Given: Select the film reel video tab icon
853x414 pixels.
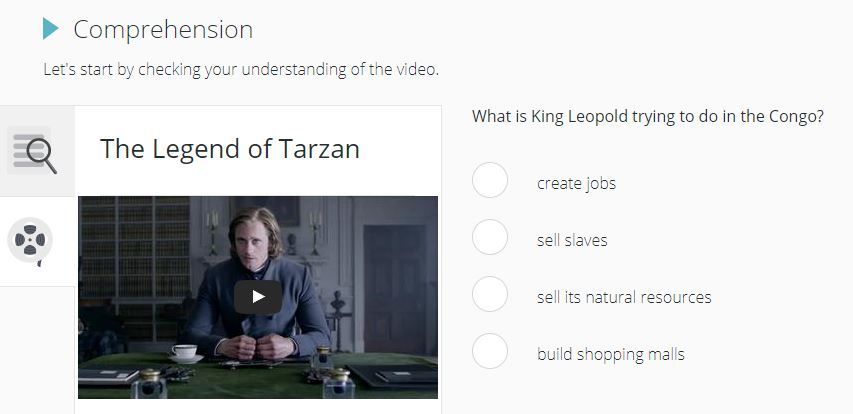Looking at the screenshot, I should (30, 240).
